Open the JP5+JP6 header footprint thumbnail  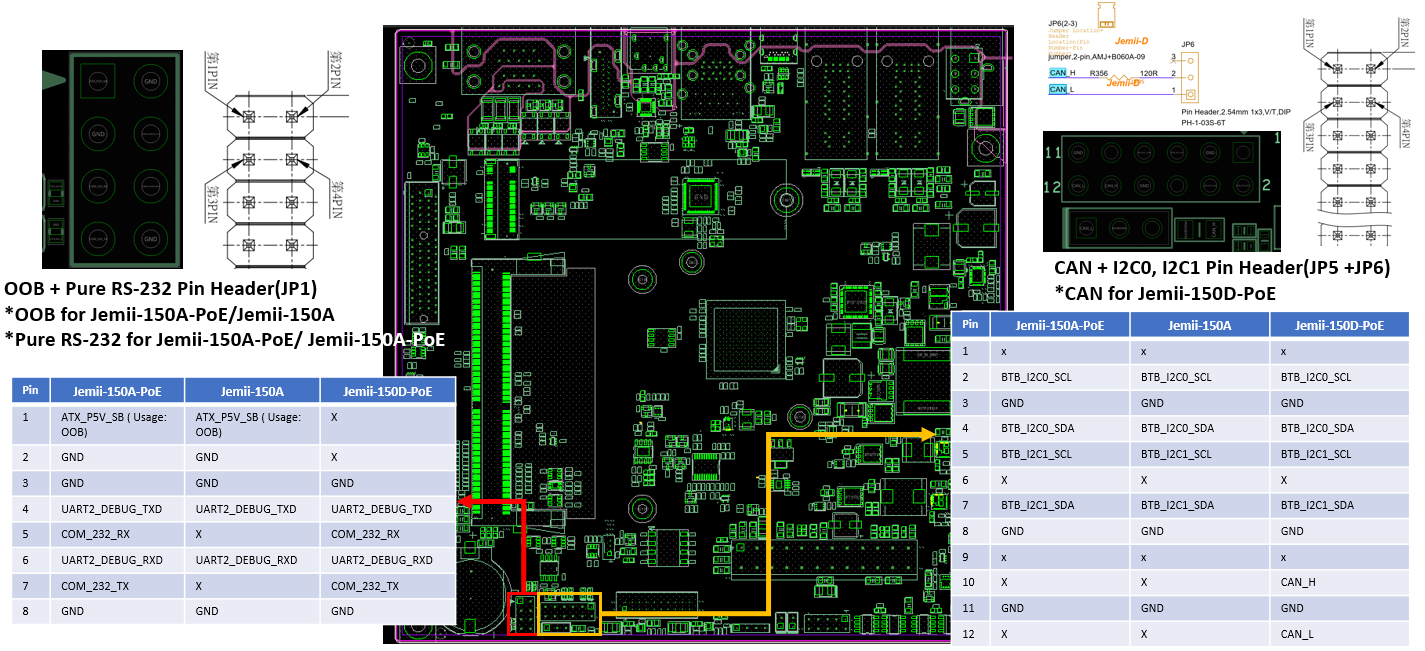[1161, 190]
